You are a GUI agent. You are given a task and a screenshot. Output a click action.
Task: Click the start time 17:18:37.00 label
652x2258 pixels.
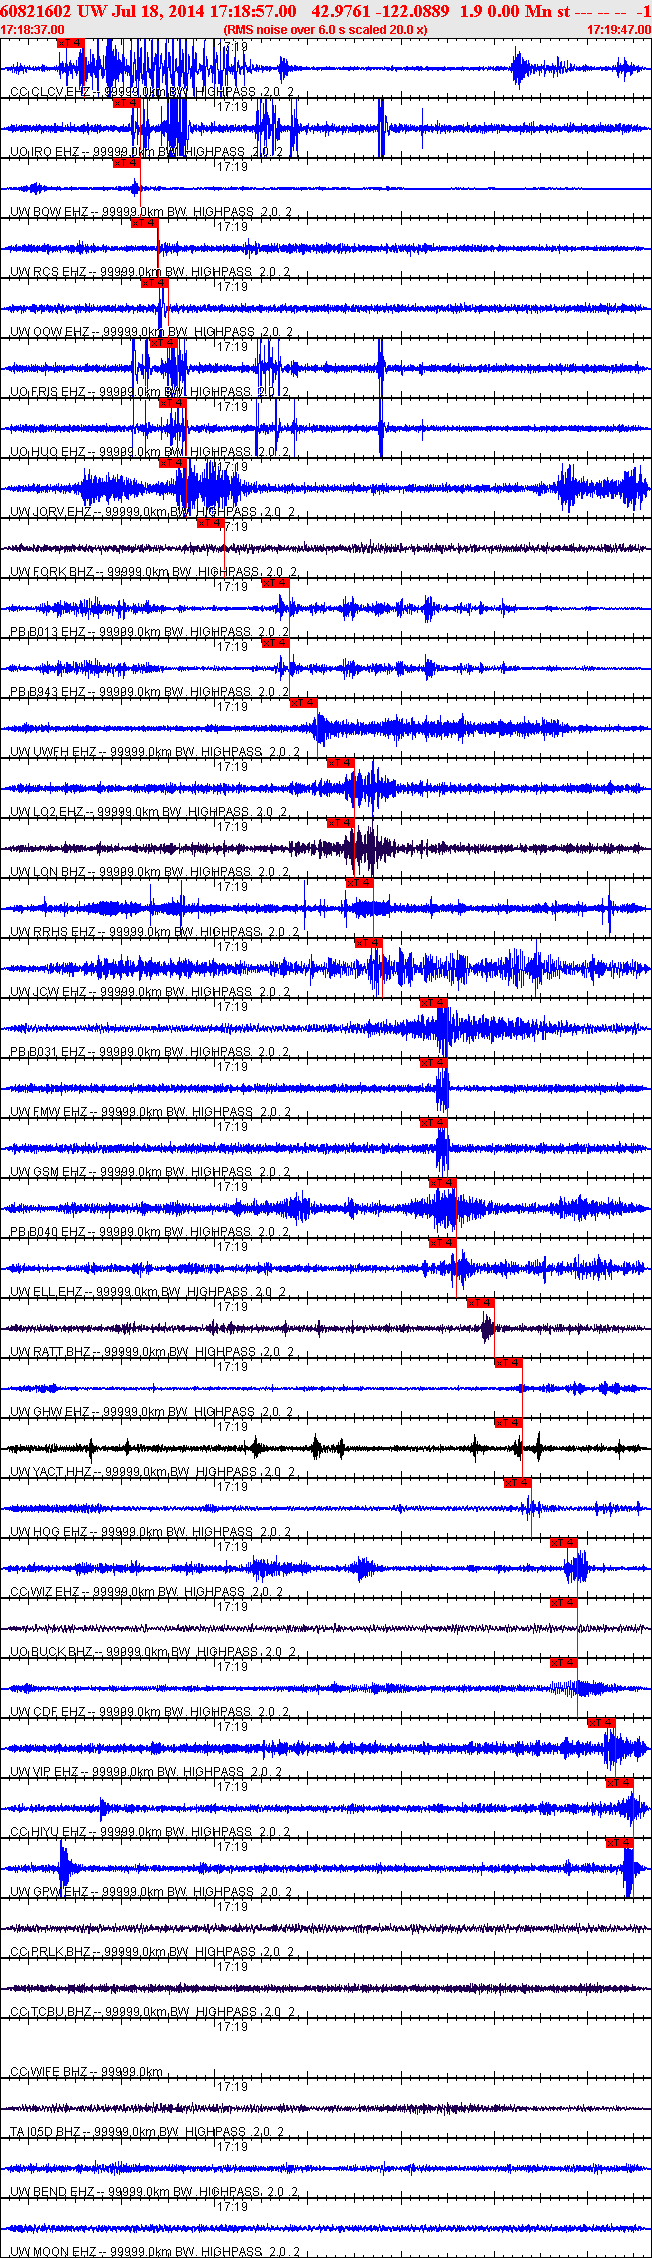32,30
